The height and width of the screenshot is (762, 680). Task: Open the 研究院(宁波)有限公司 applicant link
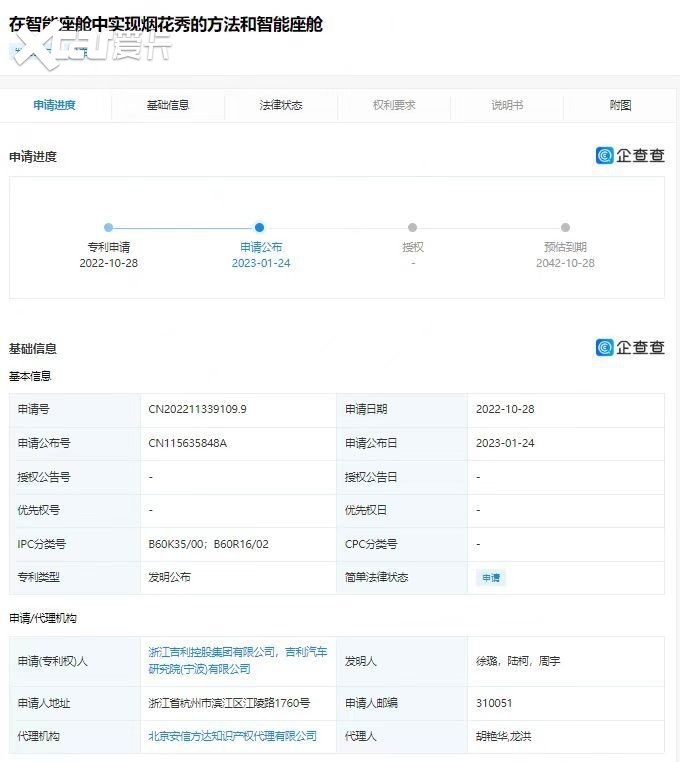pos(200,669)
